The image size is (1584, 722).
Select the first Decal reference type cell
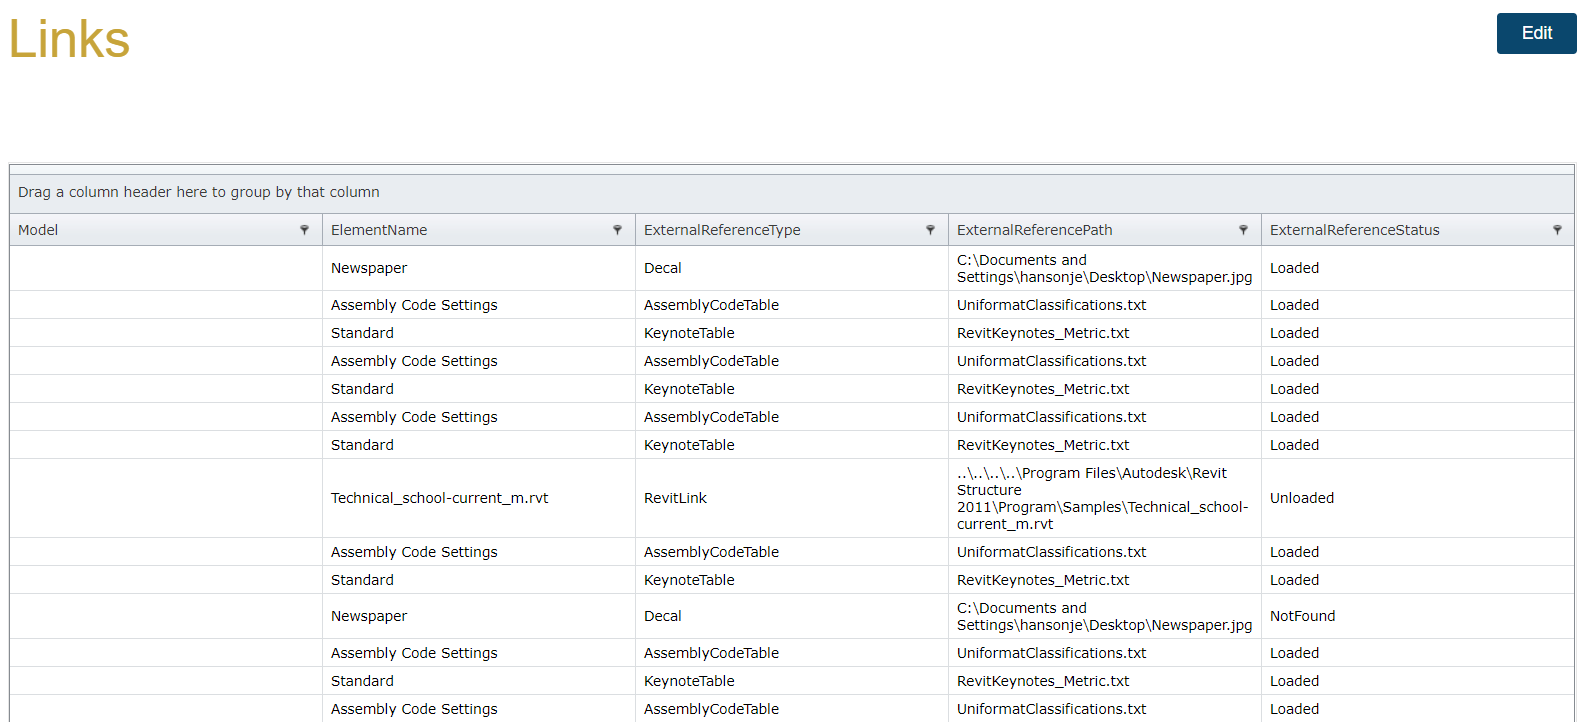pyautogui.click(x=662, y=268)
